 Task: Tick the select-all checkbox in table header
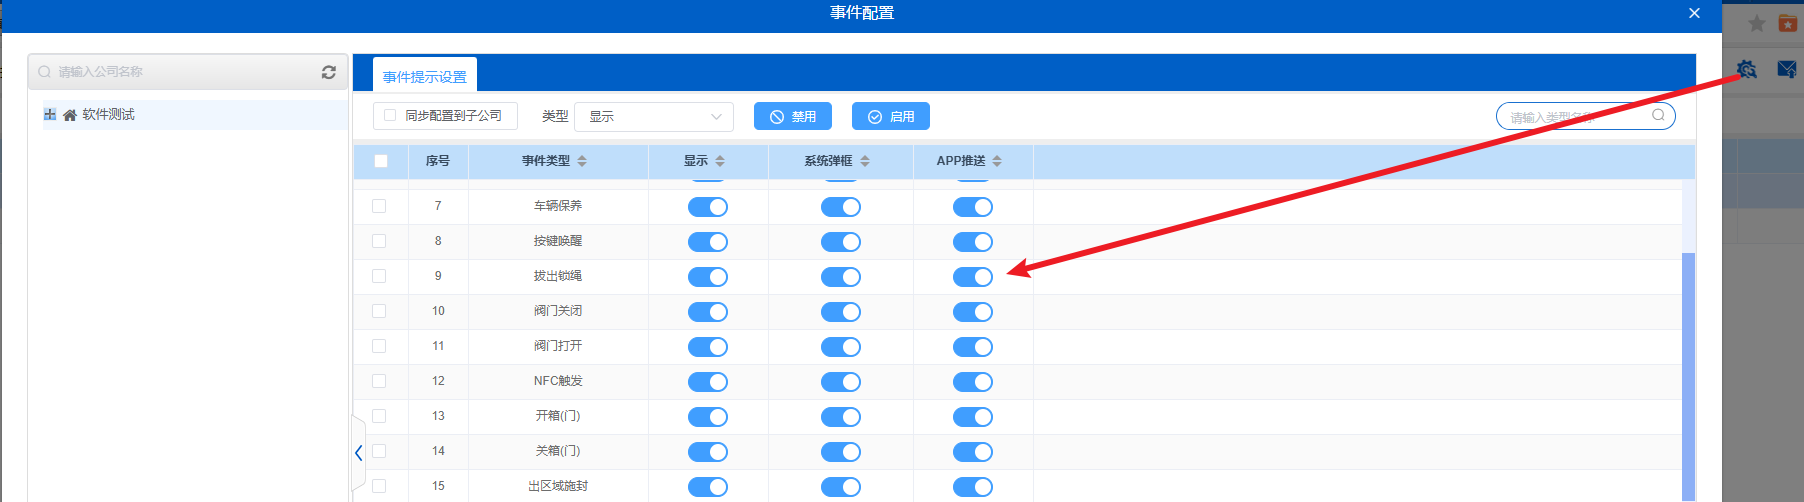(x=380, y=161)
